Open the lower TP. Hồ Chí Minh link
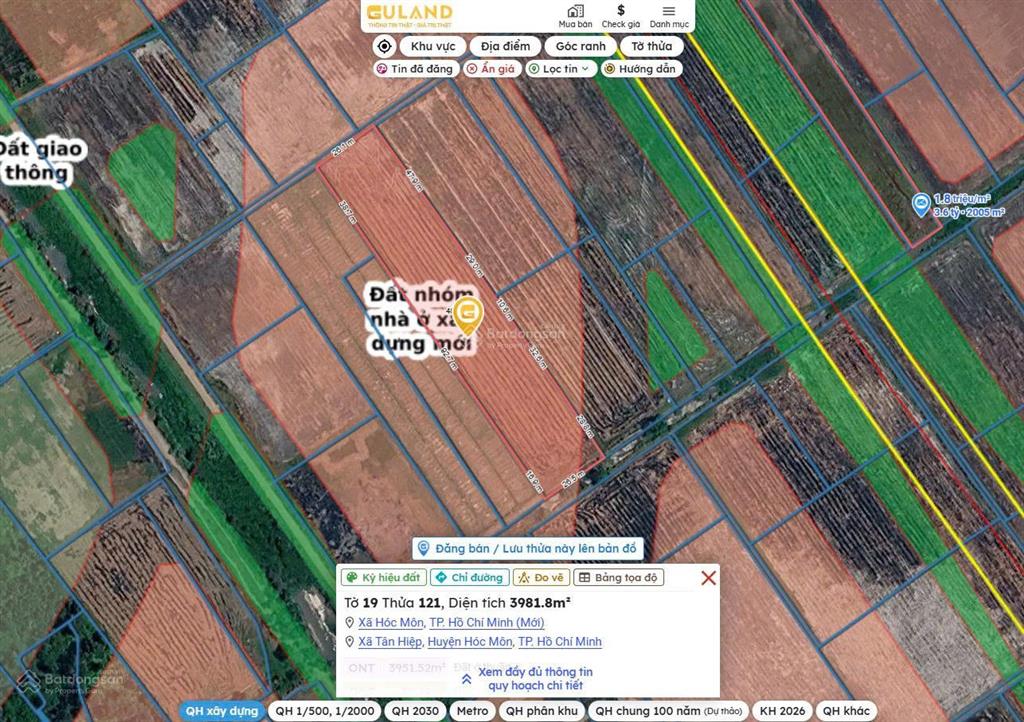 click(560, 642)
